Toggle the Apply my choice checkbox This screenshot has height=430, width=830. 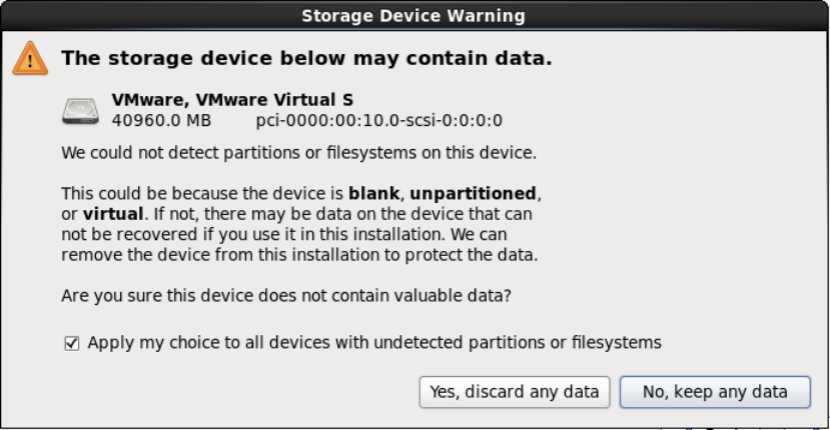(71, 344)
